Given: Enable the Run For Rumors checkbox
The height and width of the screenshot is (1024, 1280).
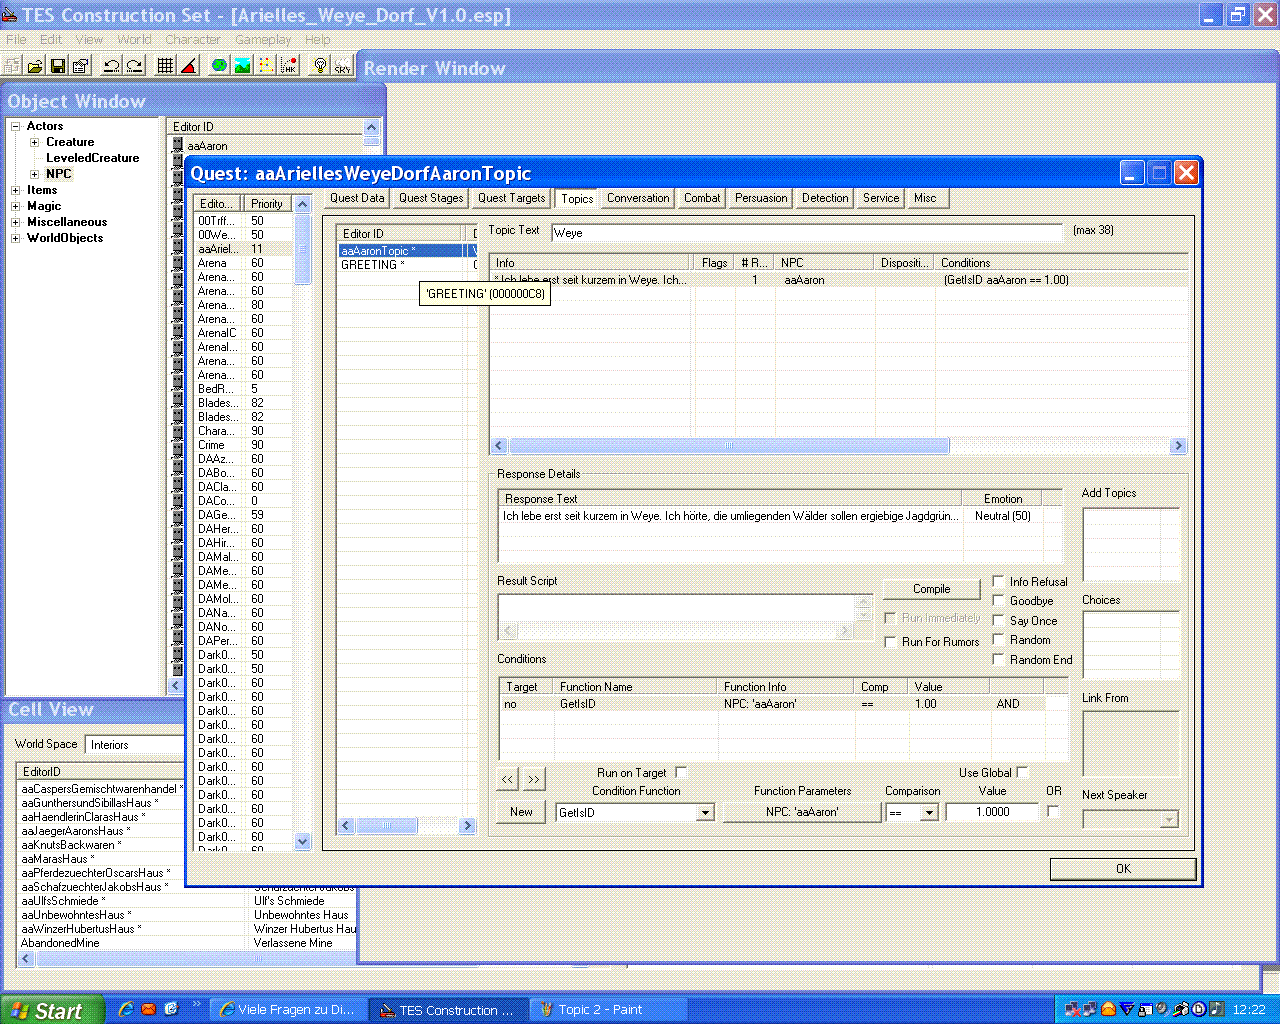Looking at the screenshot, I should [890, 642].
